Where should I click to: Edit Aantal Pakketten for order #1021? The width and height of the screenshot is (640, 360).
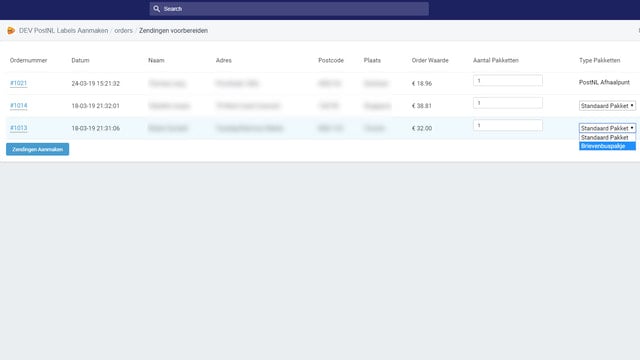(x=508, y=80)
